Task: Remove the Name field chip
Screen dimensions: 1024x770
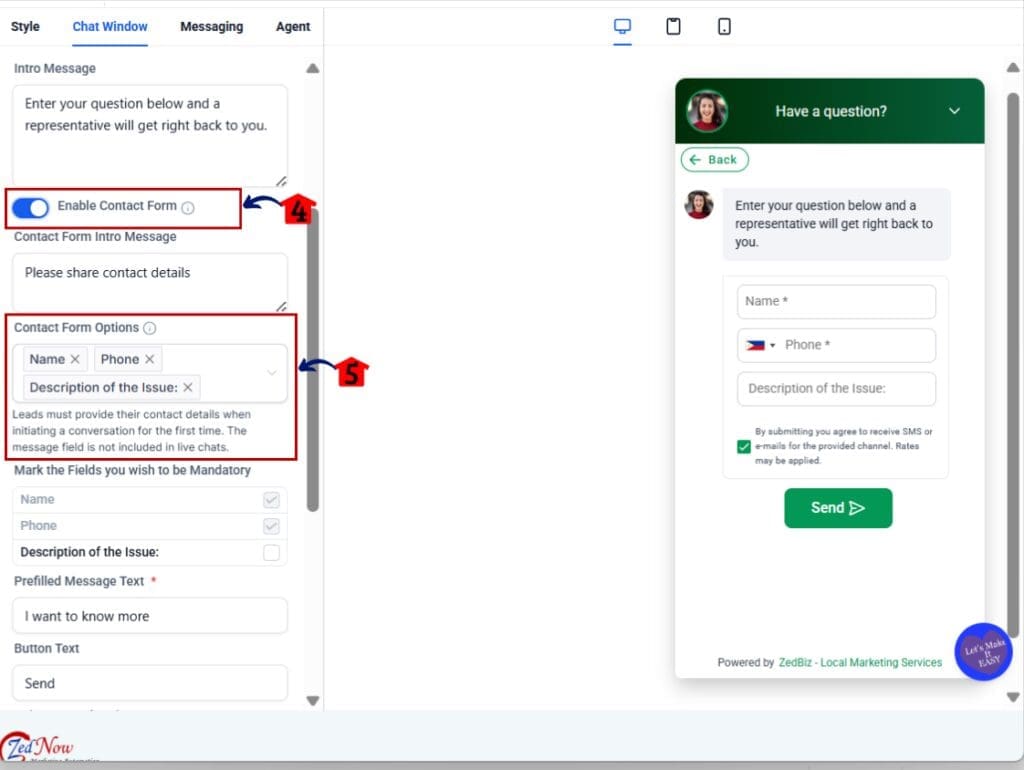Action: point(76,359)
